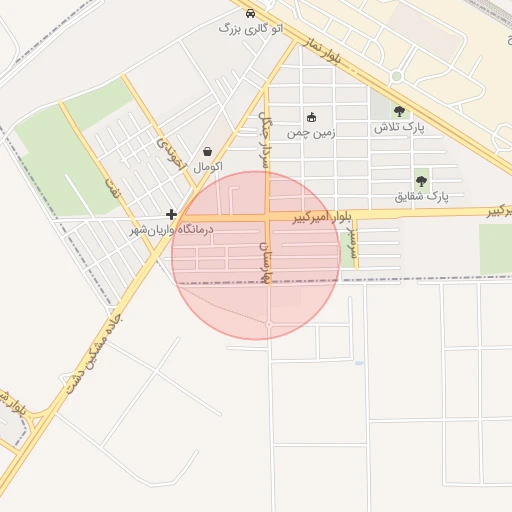Click the جاده مشکین دشت road label

94,354
